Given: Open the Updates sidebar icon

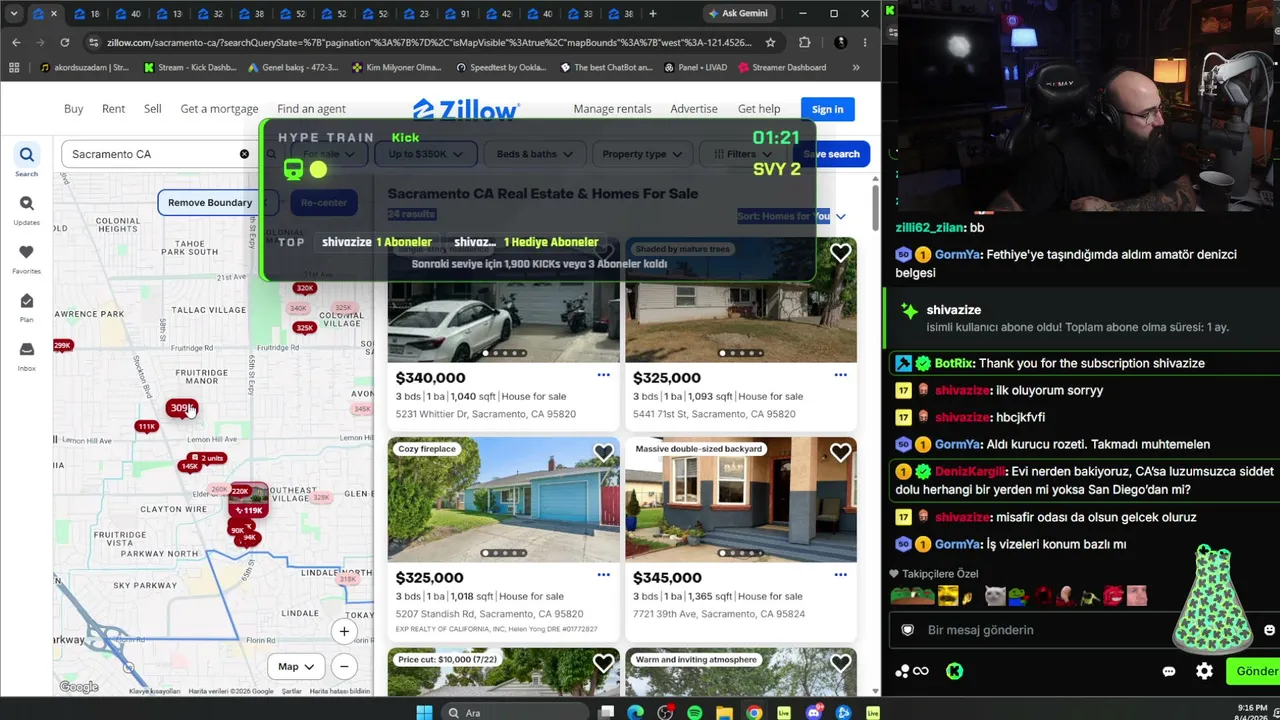Looking at the screenshot, I should pyautogui.click(x=26, y=209).
